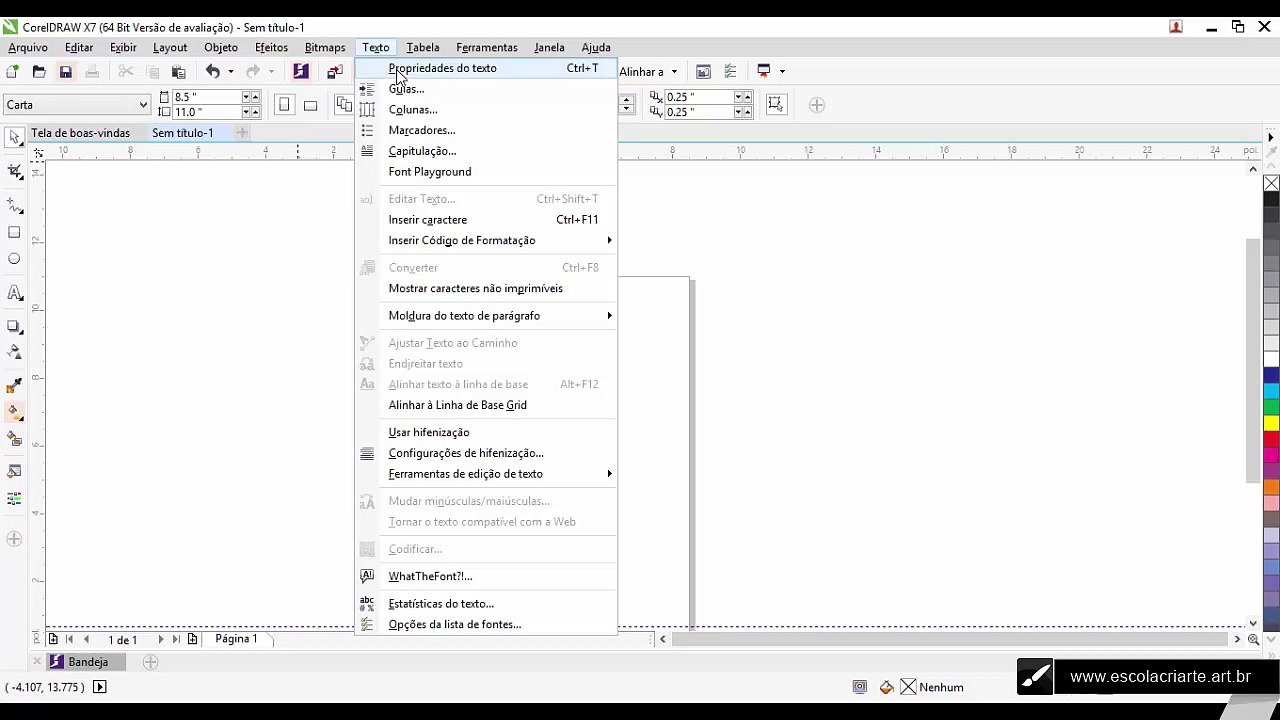Select the Interactive Fill tool
Screen dimensions: 1280x720
pos(14,411)
